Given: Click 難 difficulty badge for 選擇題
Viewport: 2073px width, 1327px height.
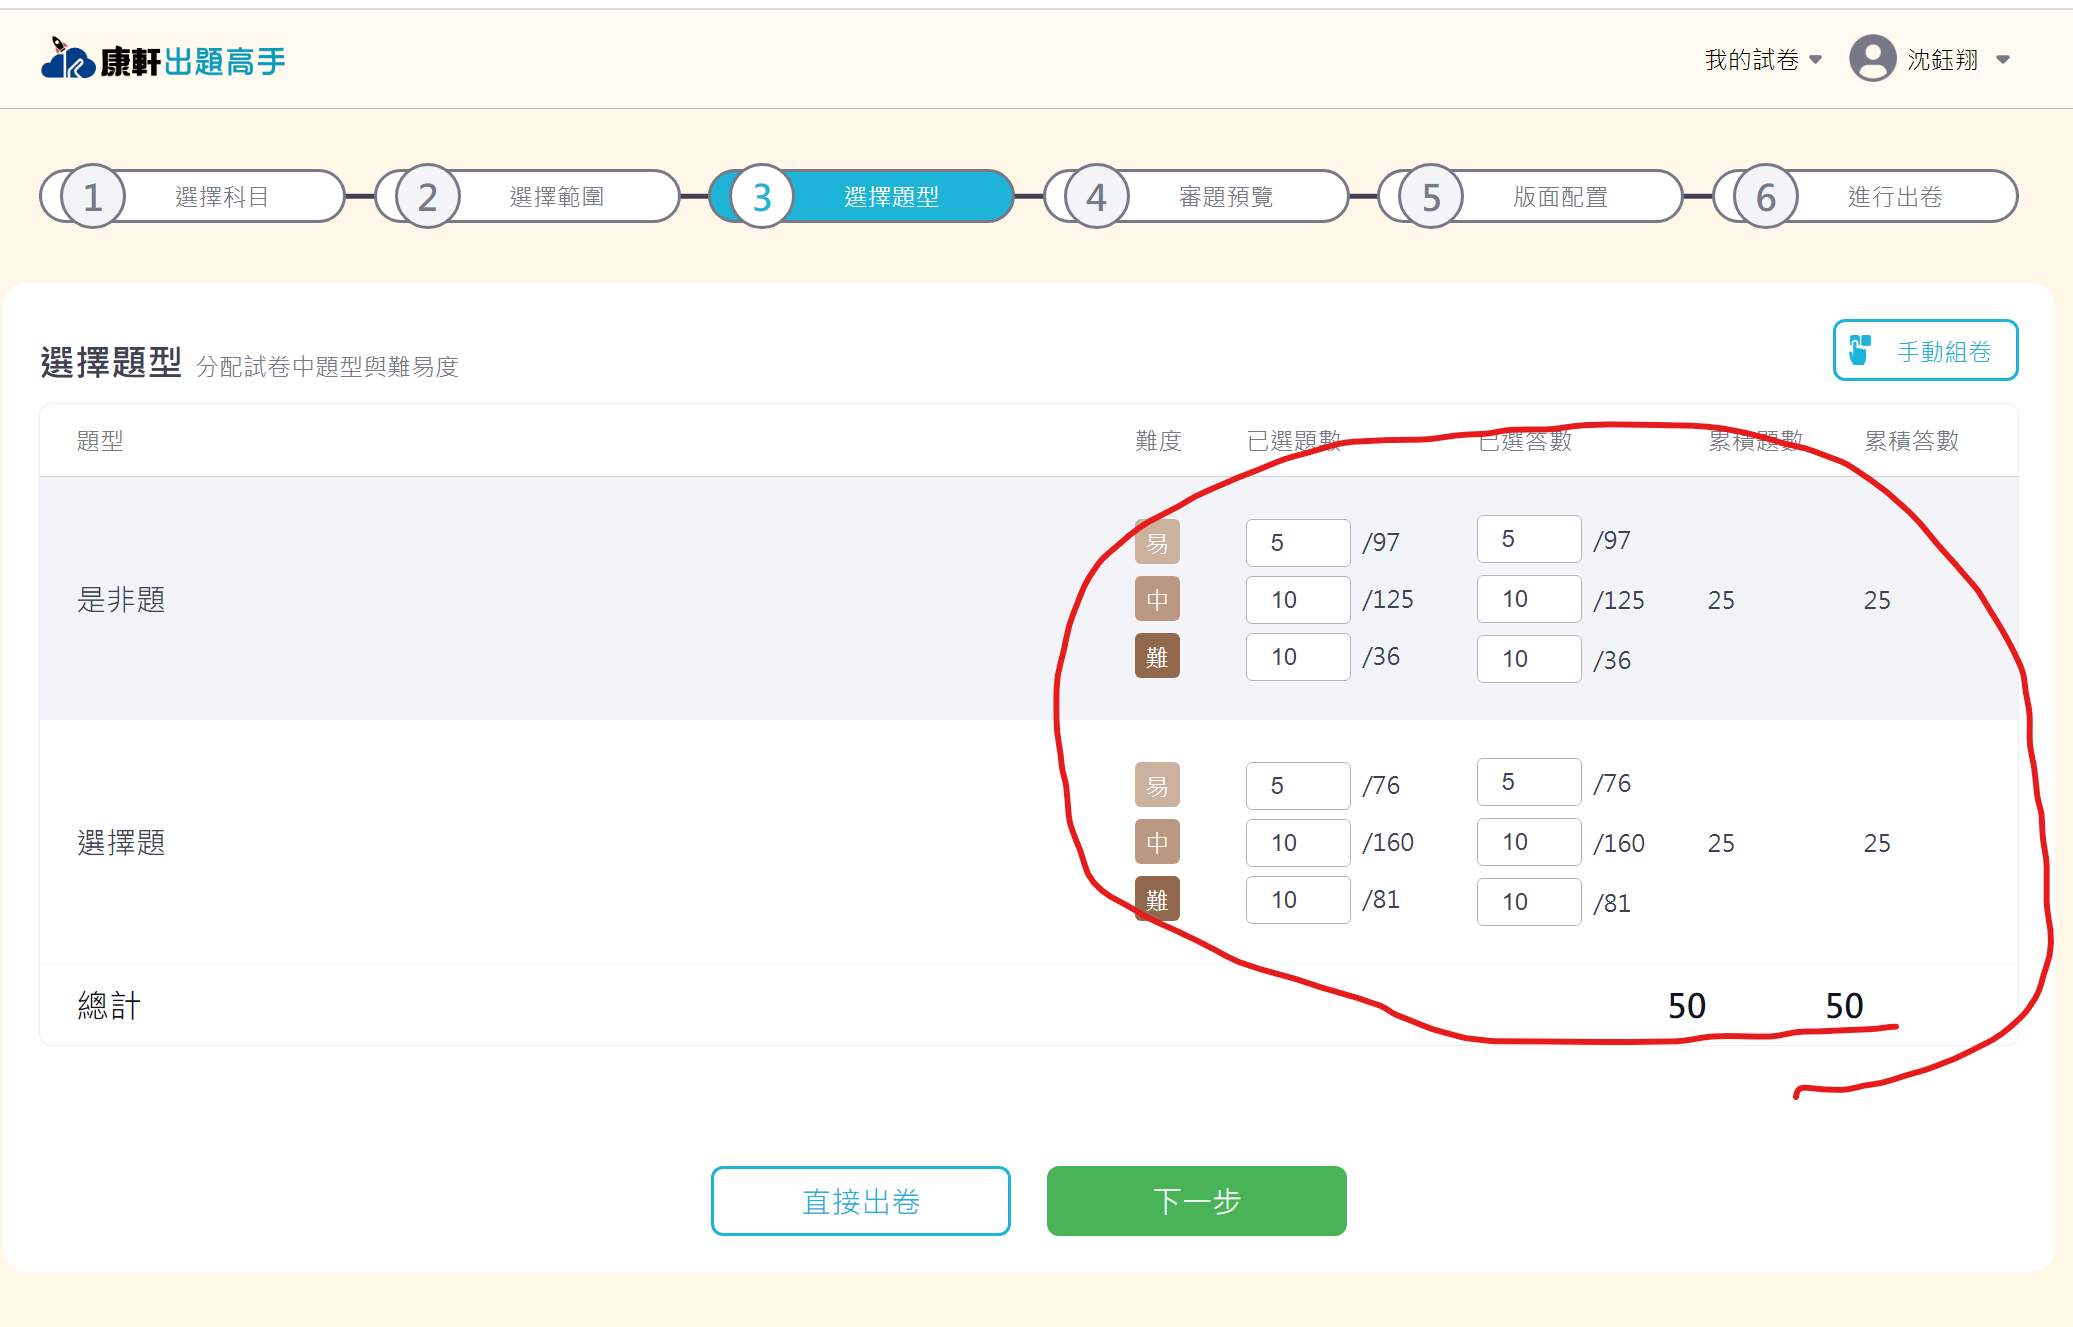Looking at the screenshot, I should coord(1157,899).
